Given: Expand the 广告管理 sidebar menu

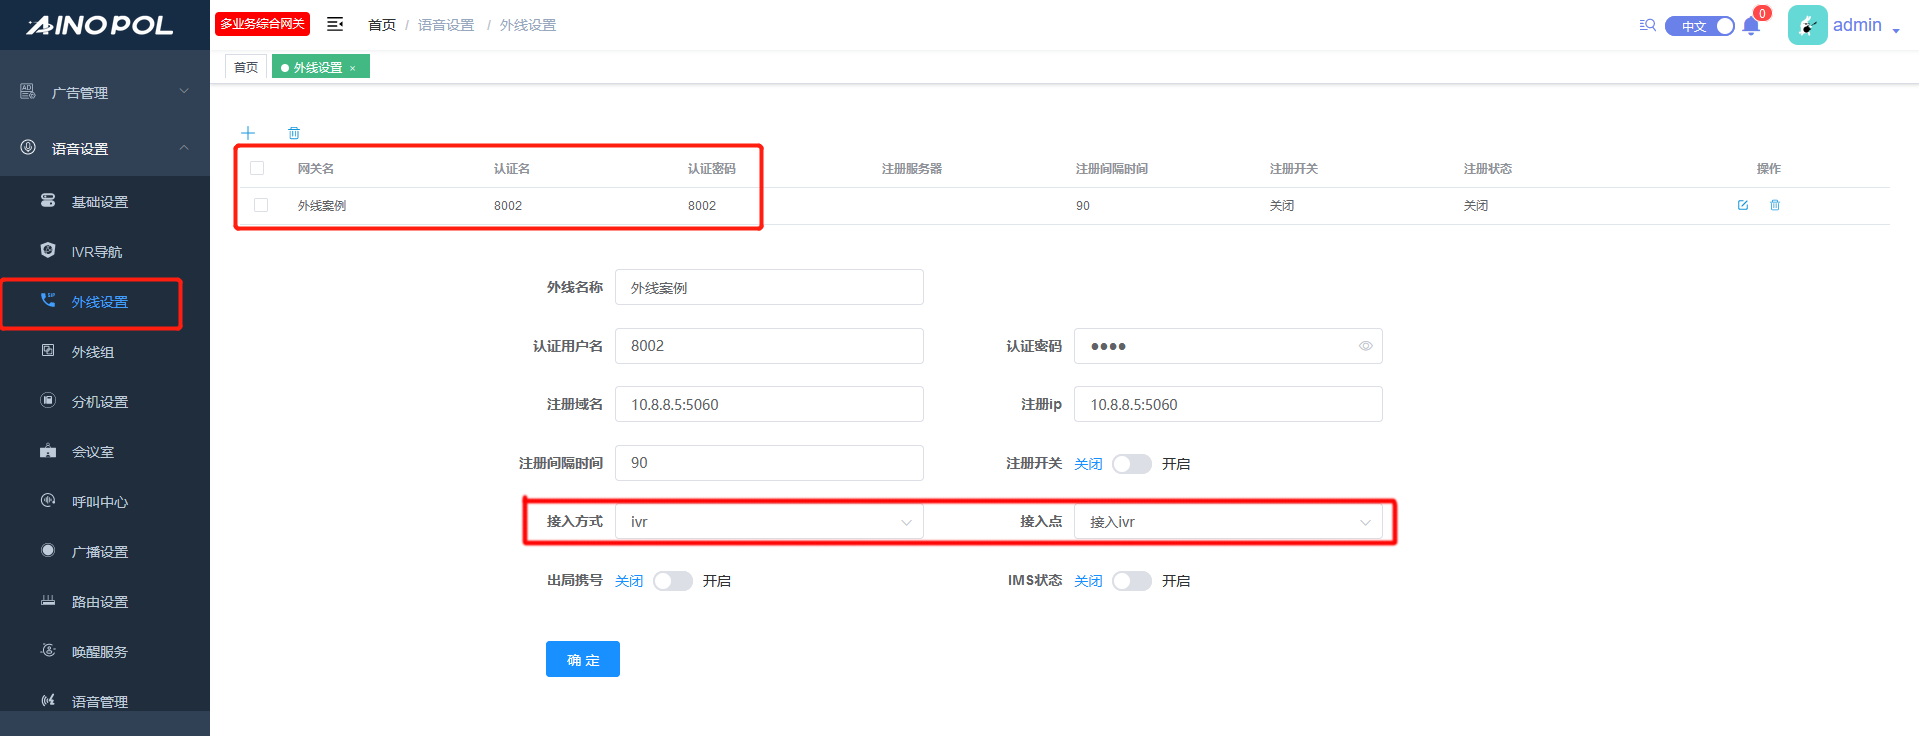Looking at the screenshot, I should pos(105,92).
